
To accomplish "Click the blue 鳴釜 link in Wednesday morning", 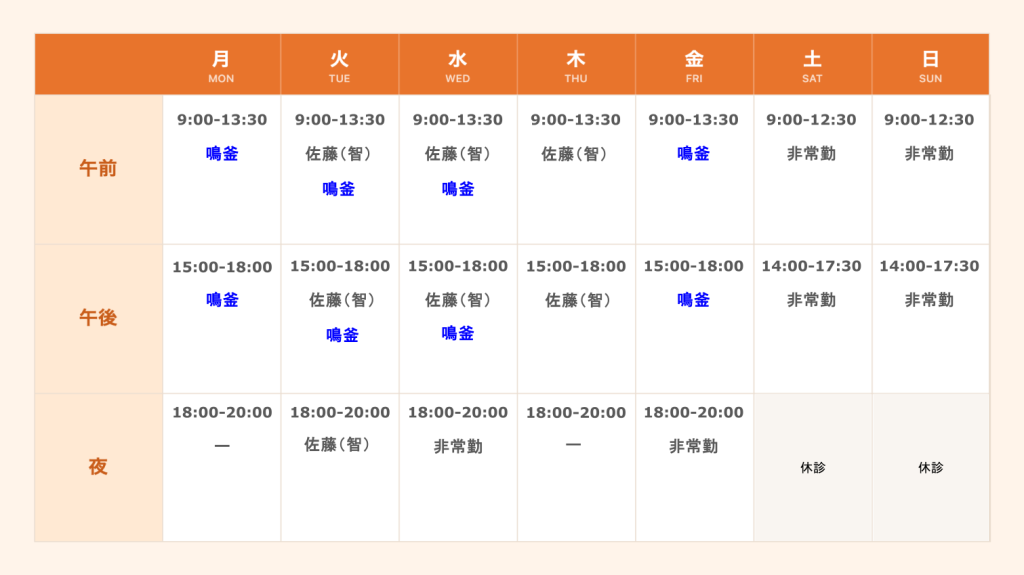I will pyautogui.click(x=458, y=189).
